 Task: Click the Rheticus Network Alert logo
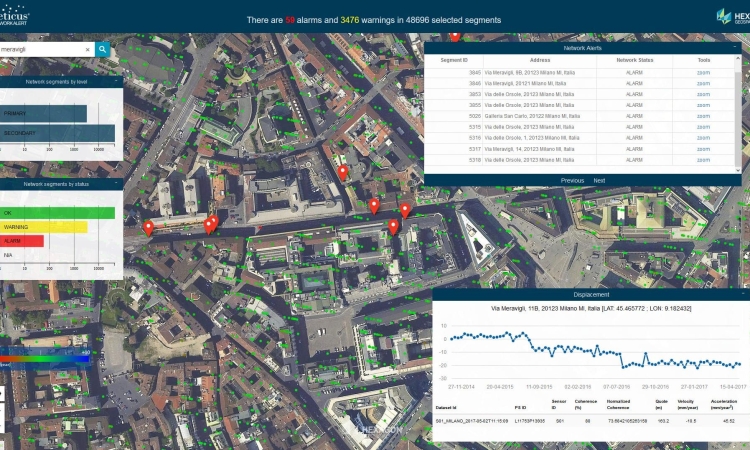point(14,14)
